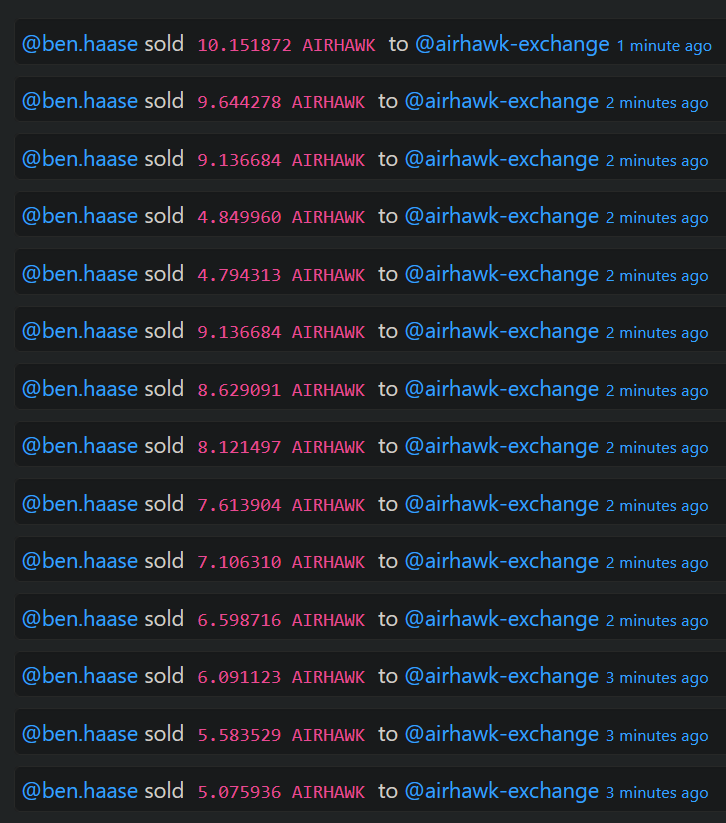This screenshot has height=823, width=726.
Task: Select the 7.613904 AIRHAWK amount
Action: pos(281,505)
